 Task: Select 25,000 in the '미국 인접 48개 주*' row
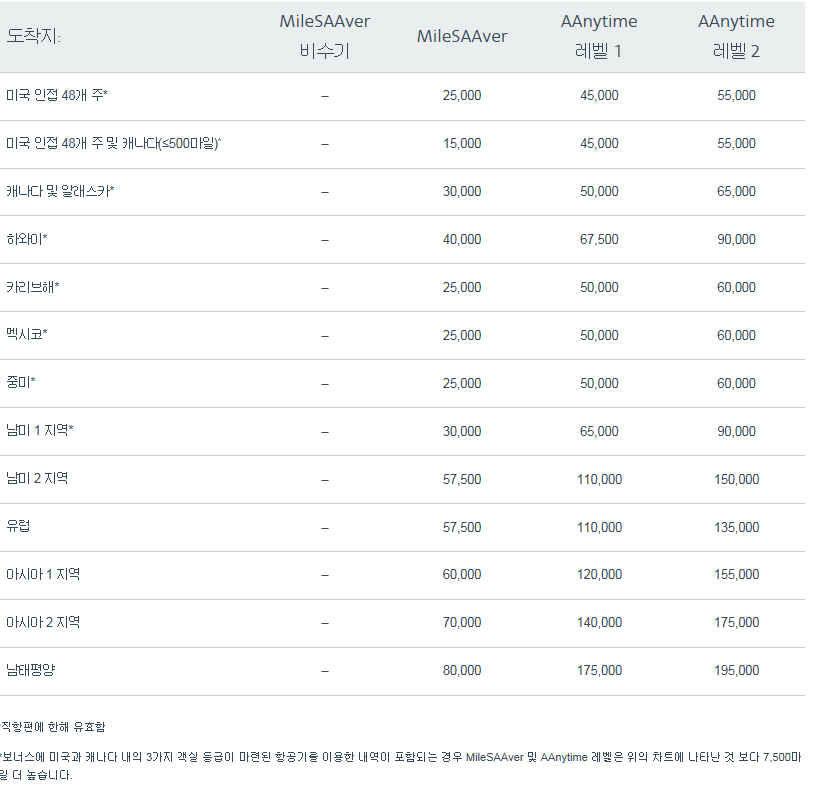(462, 96)
